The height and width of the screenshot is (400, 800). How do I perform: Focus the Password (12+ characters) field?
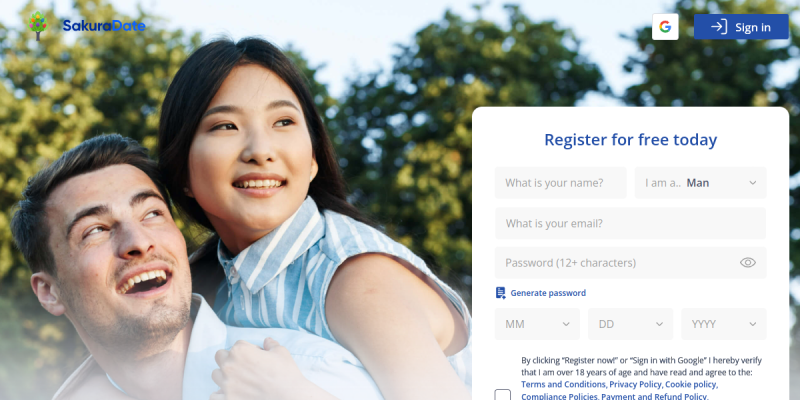[x=630, y=263]
